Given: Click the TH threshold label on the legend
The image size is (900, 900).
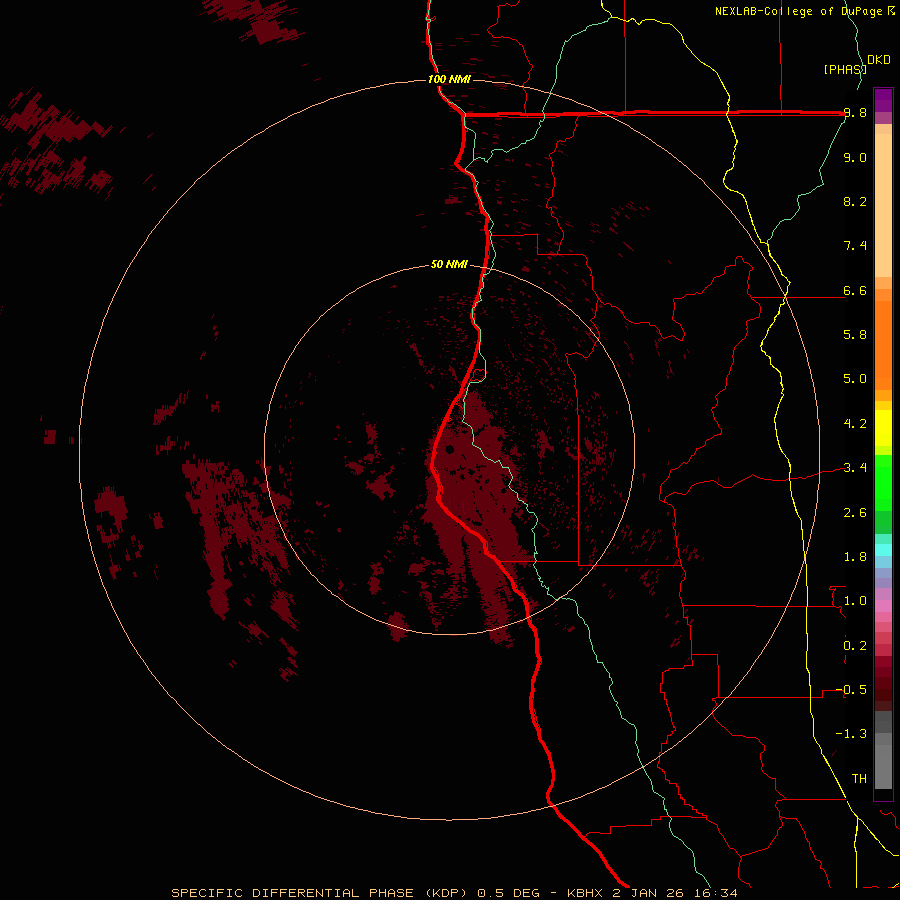Looking at the screenshot, I should [x=859, y=779].
